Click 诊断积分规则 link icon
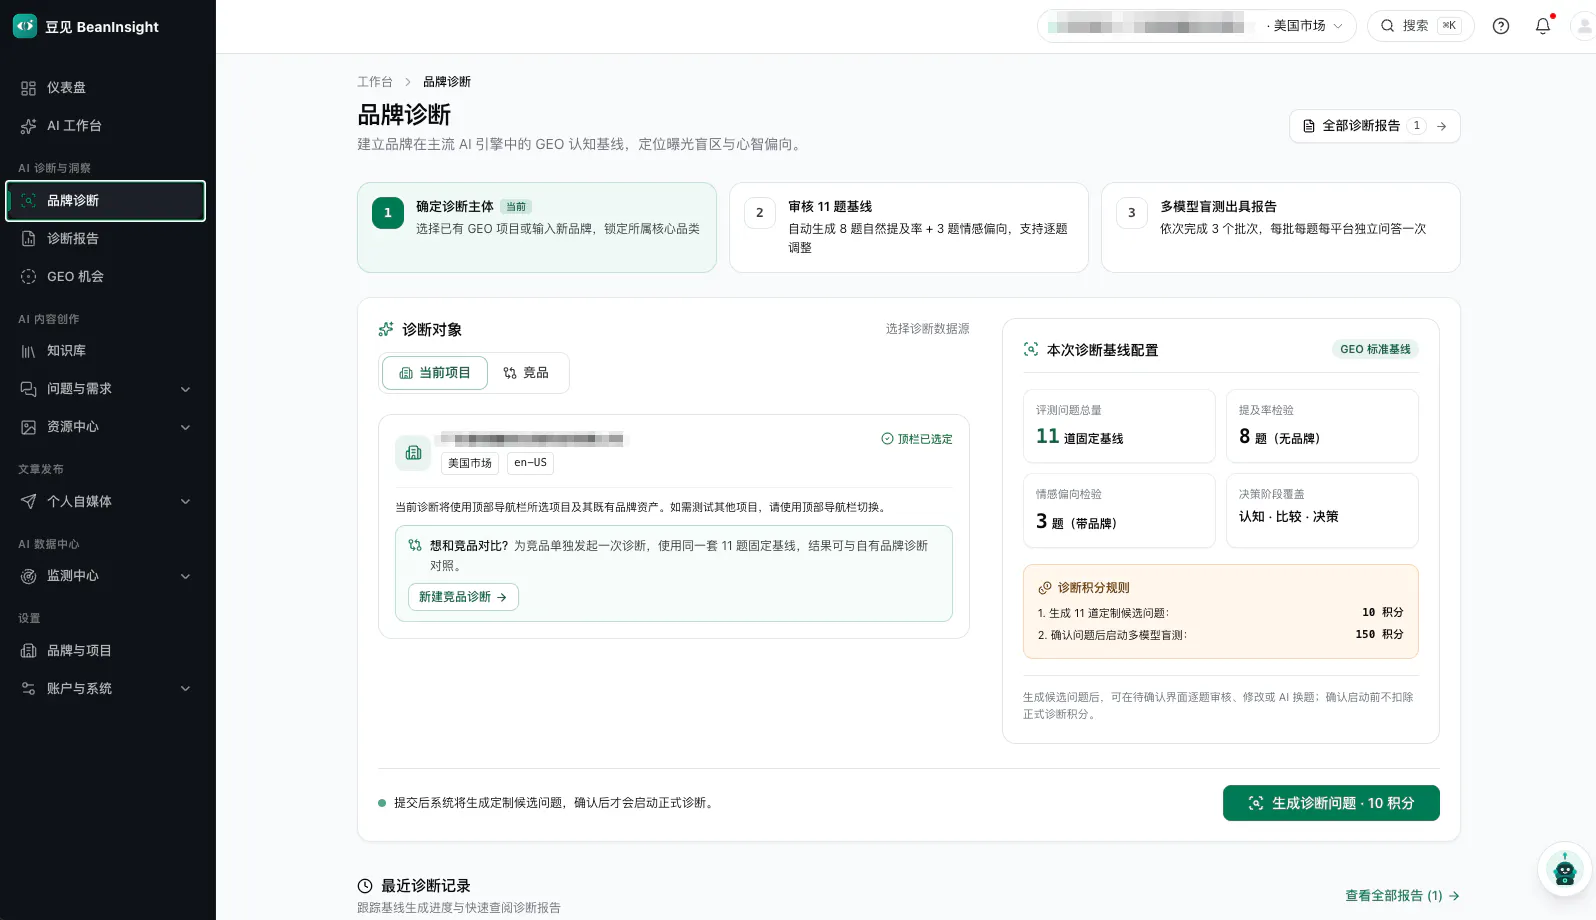The image size is (1596, 920). pyautogui.click(x=1045, y=588)
